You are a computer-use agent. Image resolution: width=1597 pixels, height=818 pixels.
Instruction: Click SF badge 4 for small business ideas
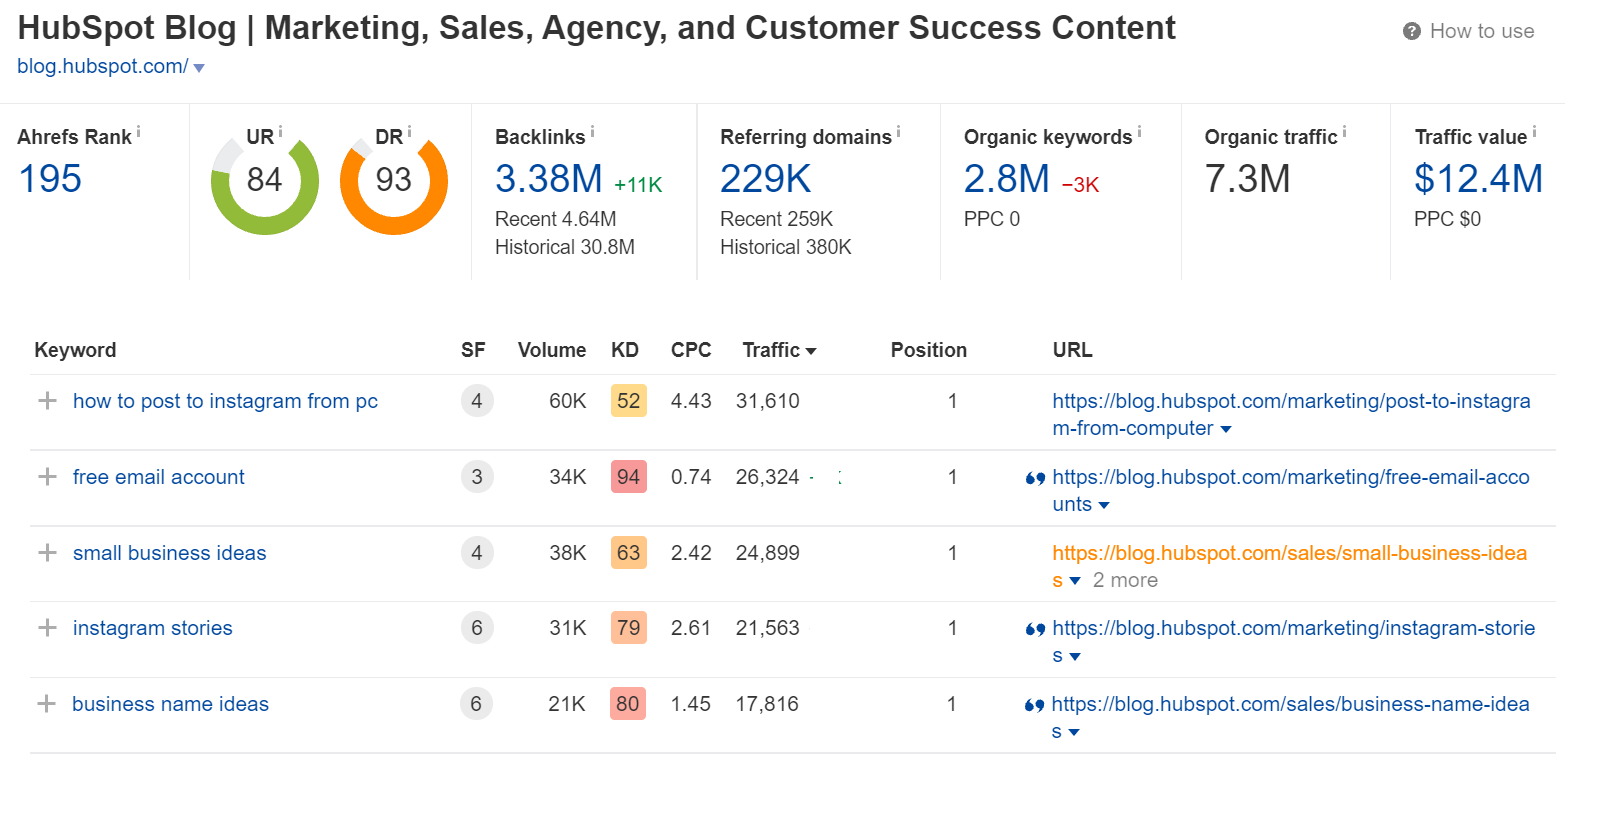[477, 553]
